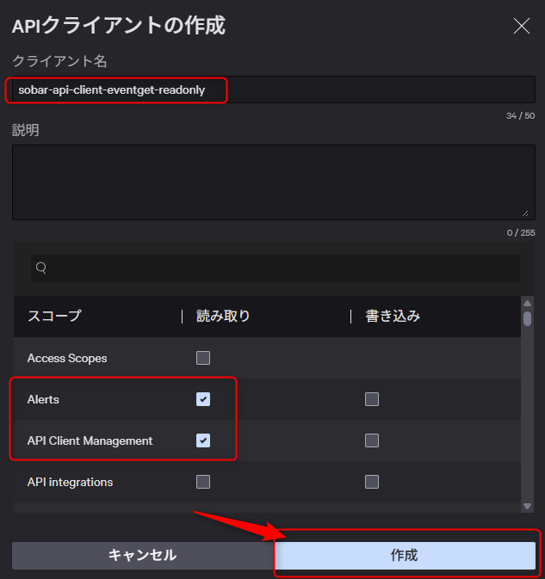Enable write for API Client Management
This screenshot has height=579, width=545.
click(371, 441)
